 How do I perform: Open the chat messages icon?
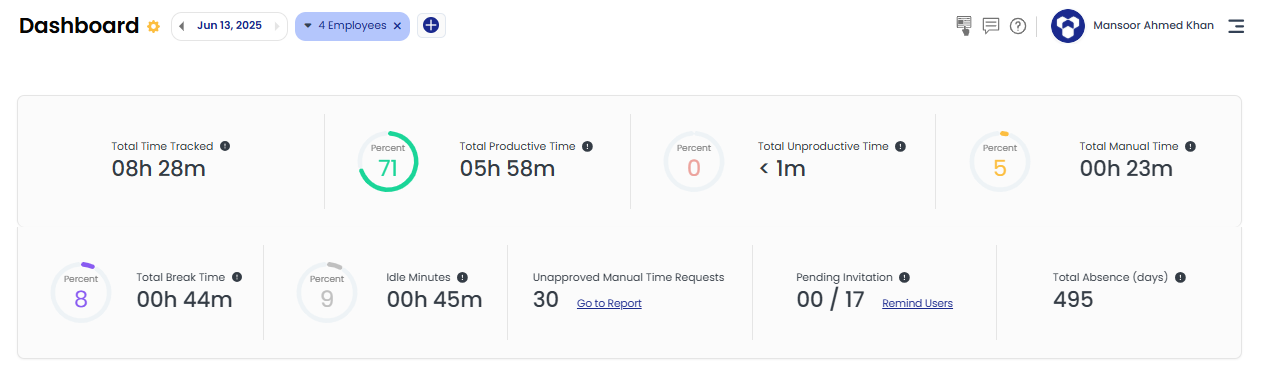point(991,26)
